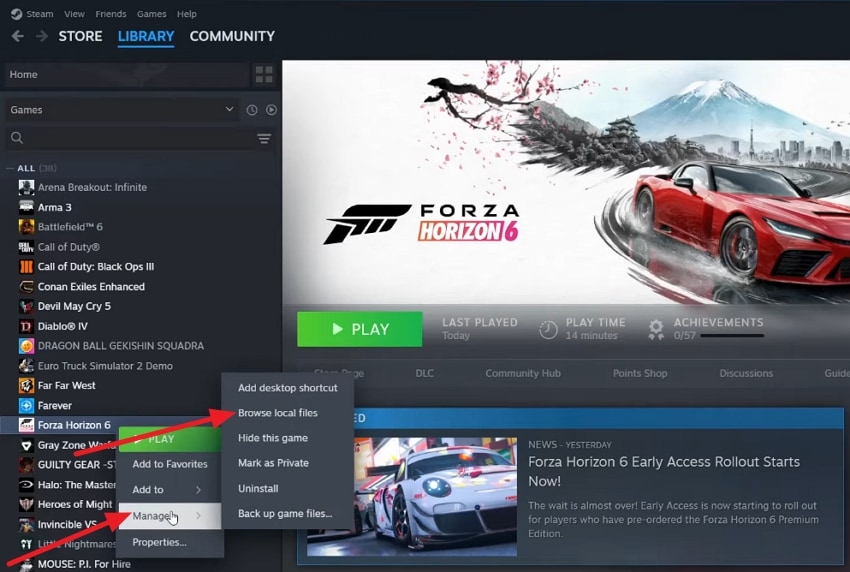850x572 pixels.
Task: Open the Games filter dropdown
Action: pyautogui.click(x=122, y=110)
